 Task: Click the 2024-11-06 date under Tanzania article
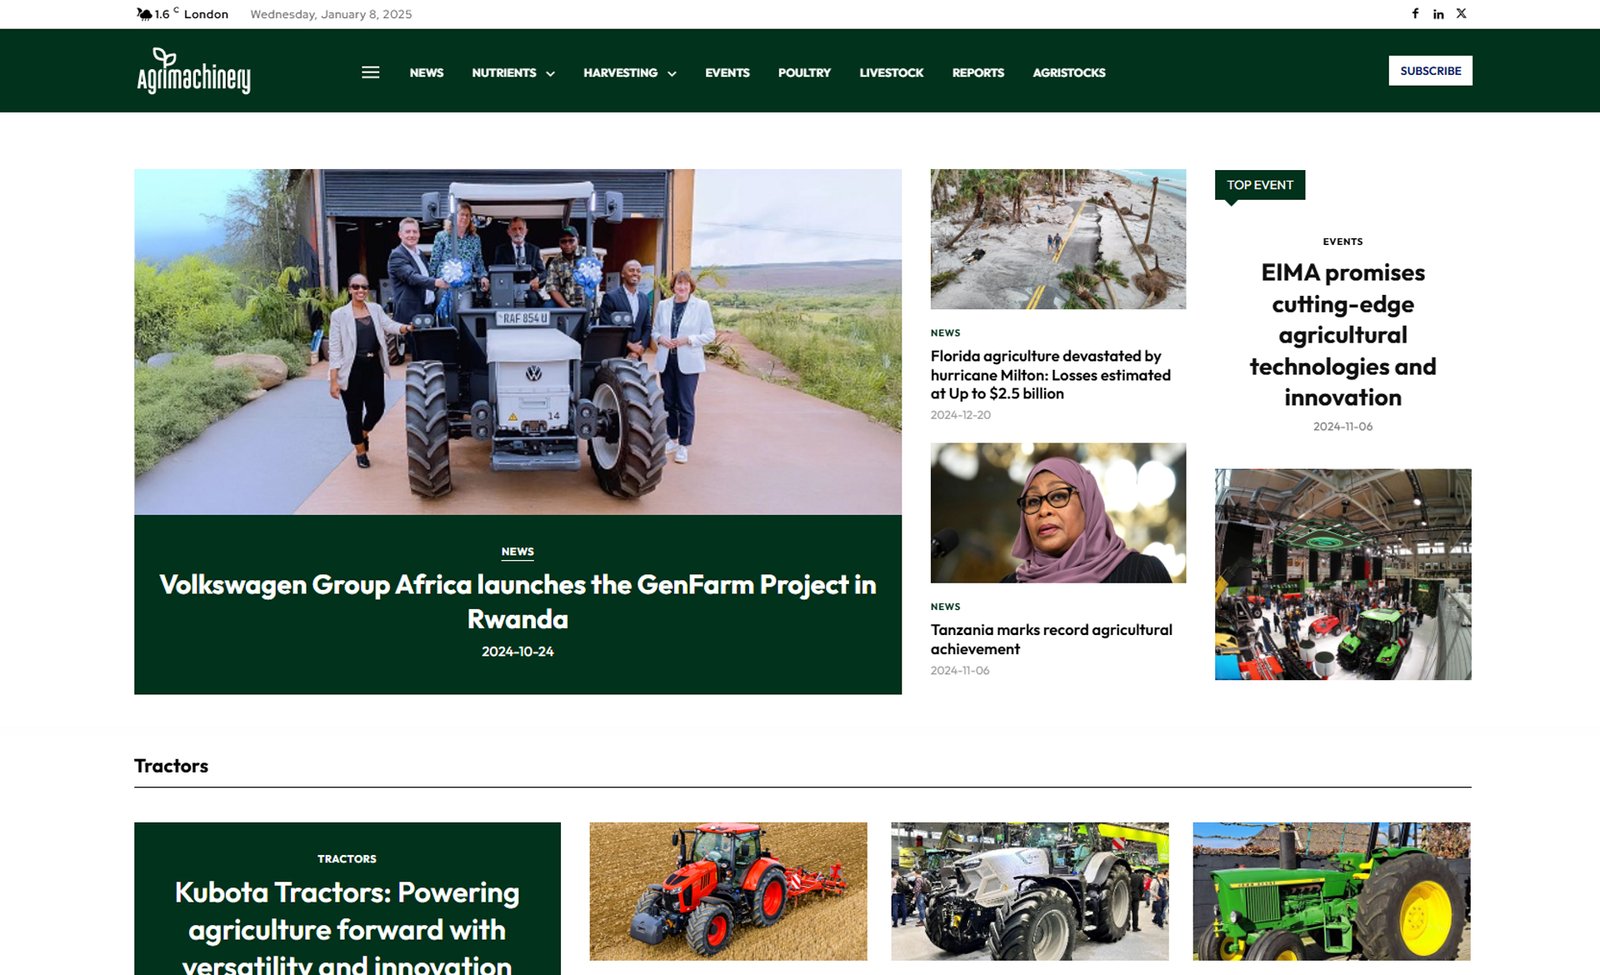960,671
